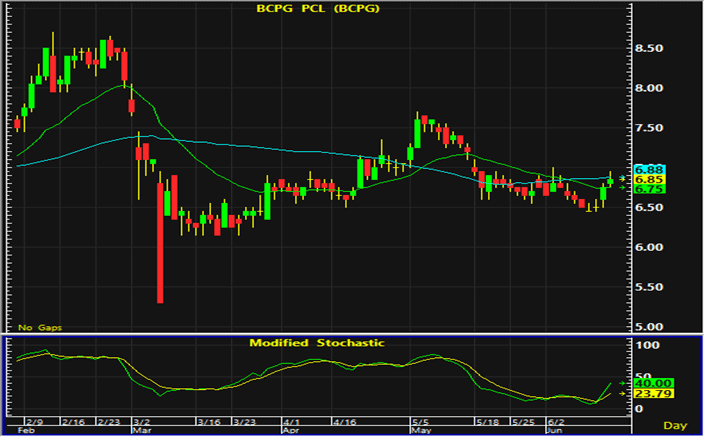Click the green 40.00 stochastic value label
Viewport: 705px width, 437px height.
(652, 383)
